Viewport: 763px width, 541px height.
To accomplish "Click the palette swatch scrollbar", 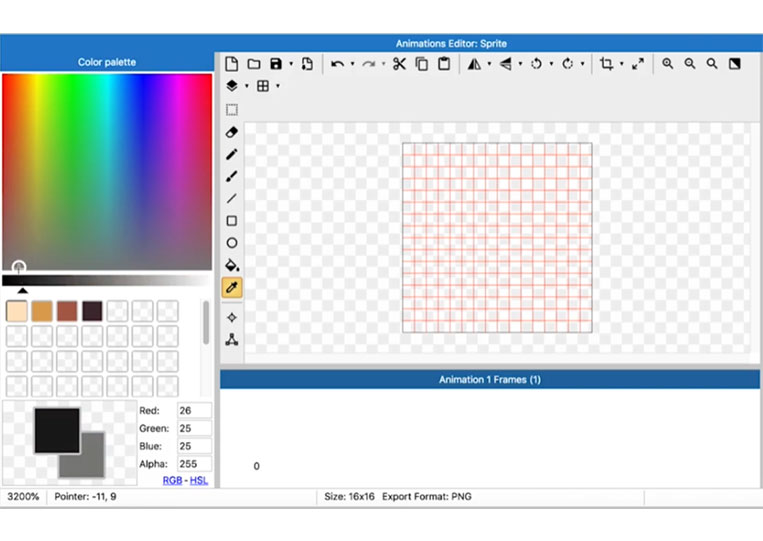I will coord(206,322).
